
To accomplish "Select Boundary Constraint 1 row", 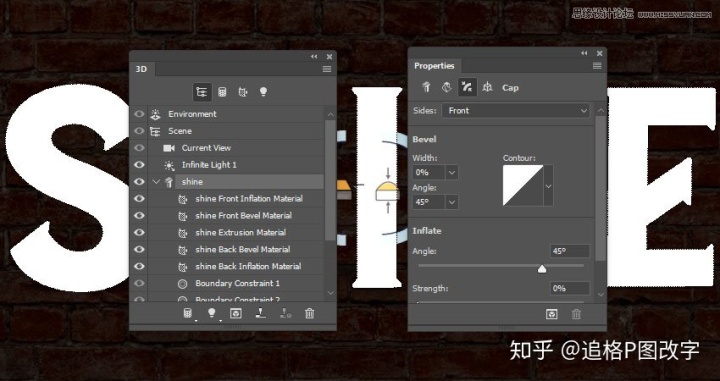I will [x=236, y=283].
